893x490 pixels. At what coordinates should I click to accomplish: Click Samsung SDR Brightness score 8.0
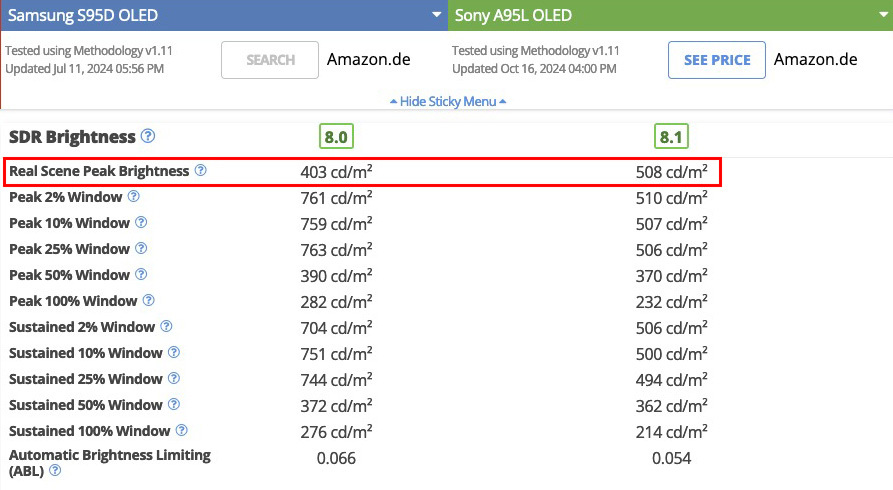[337, 137]
